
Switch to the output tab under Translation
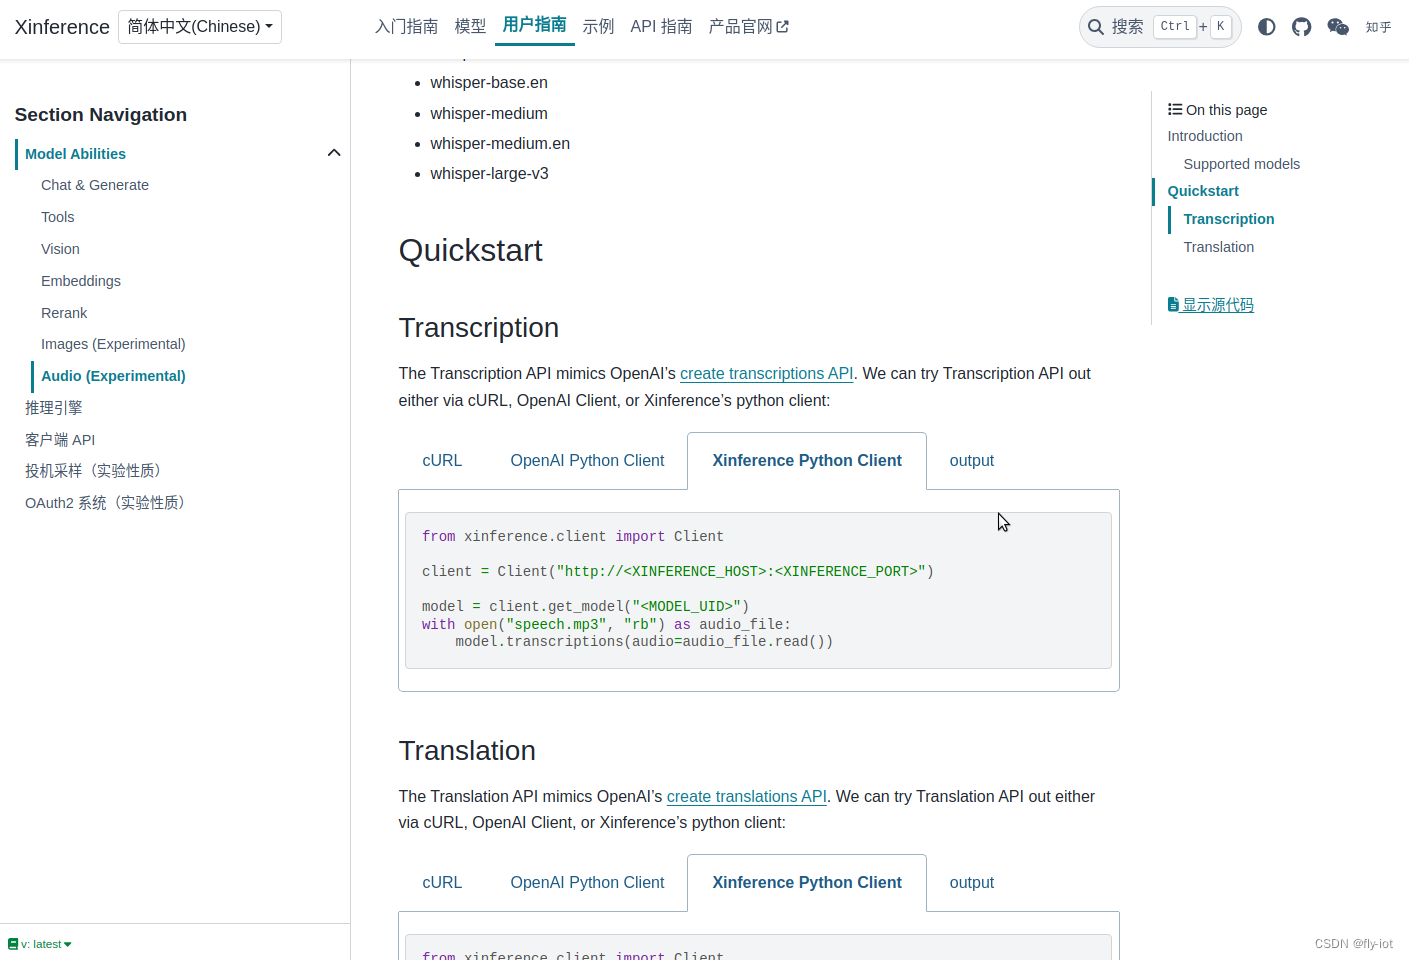pyautogui.click(x=971, y=882)
